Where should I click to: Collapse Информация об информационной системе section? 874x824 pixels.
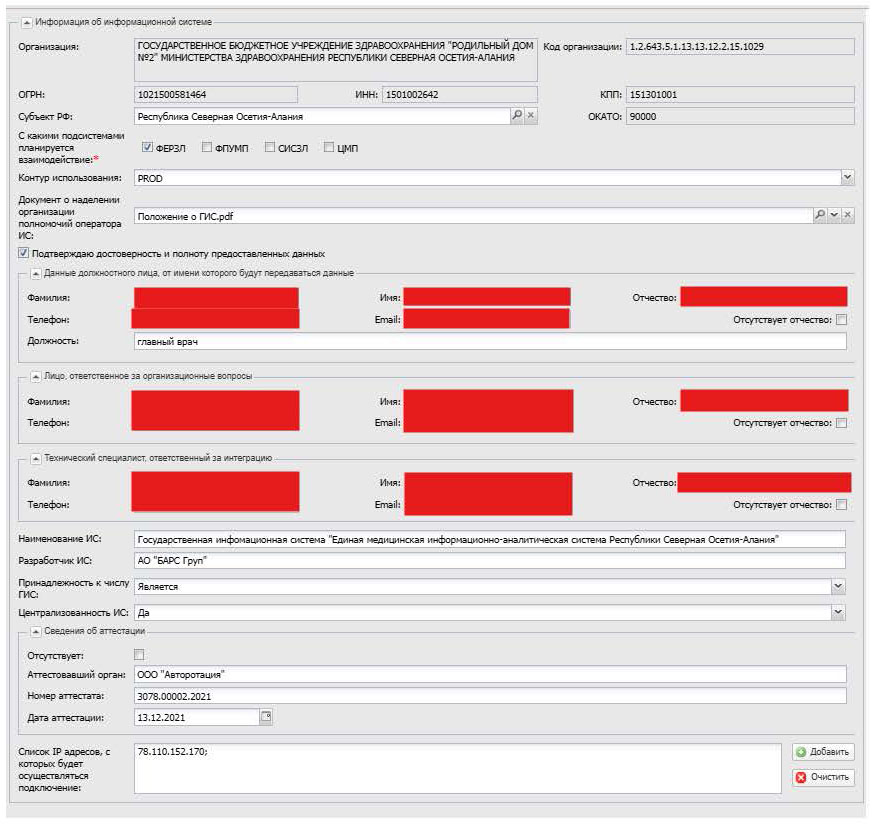pyautogui.click(x=26, y=22)
